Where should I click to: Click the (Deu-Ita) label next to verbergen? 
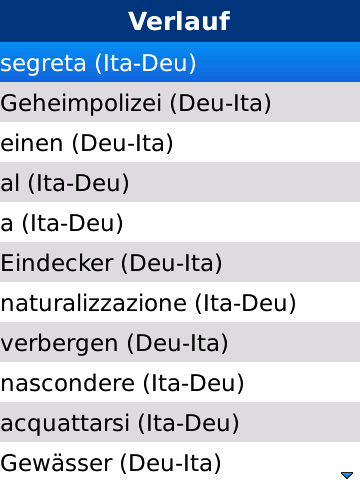coord(177,343)
